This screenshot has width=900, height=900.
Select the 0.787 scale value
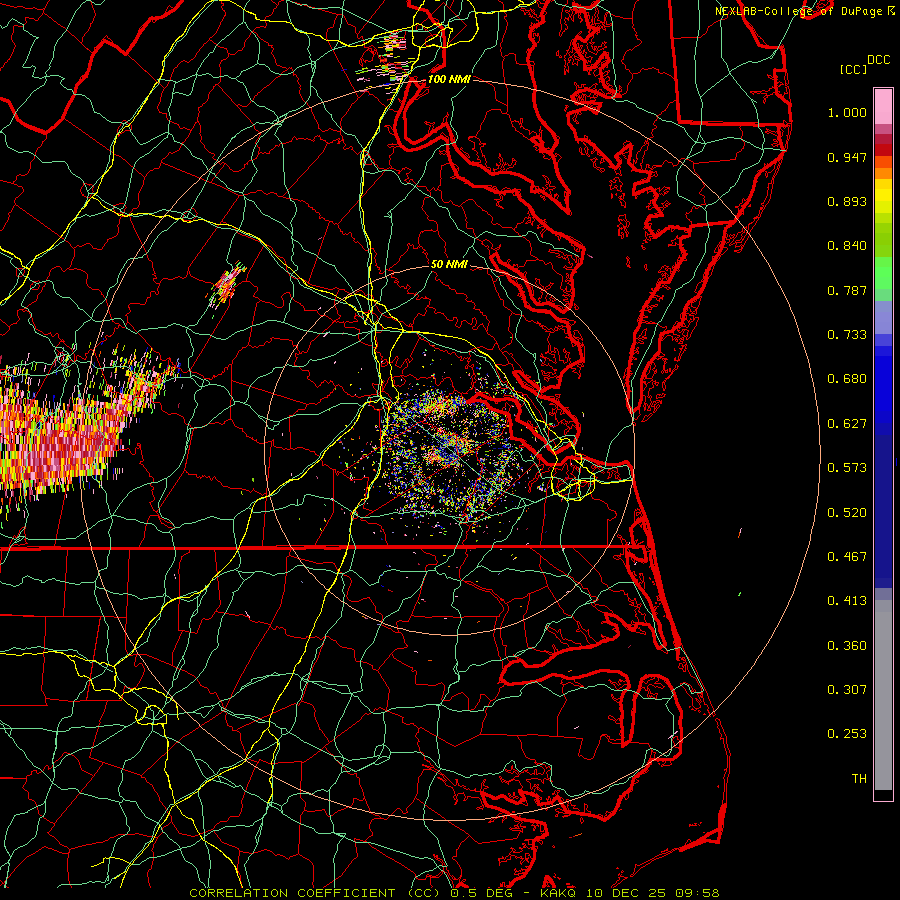847,290
